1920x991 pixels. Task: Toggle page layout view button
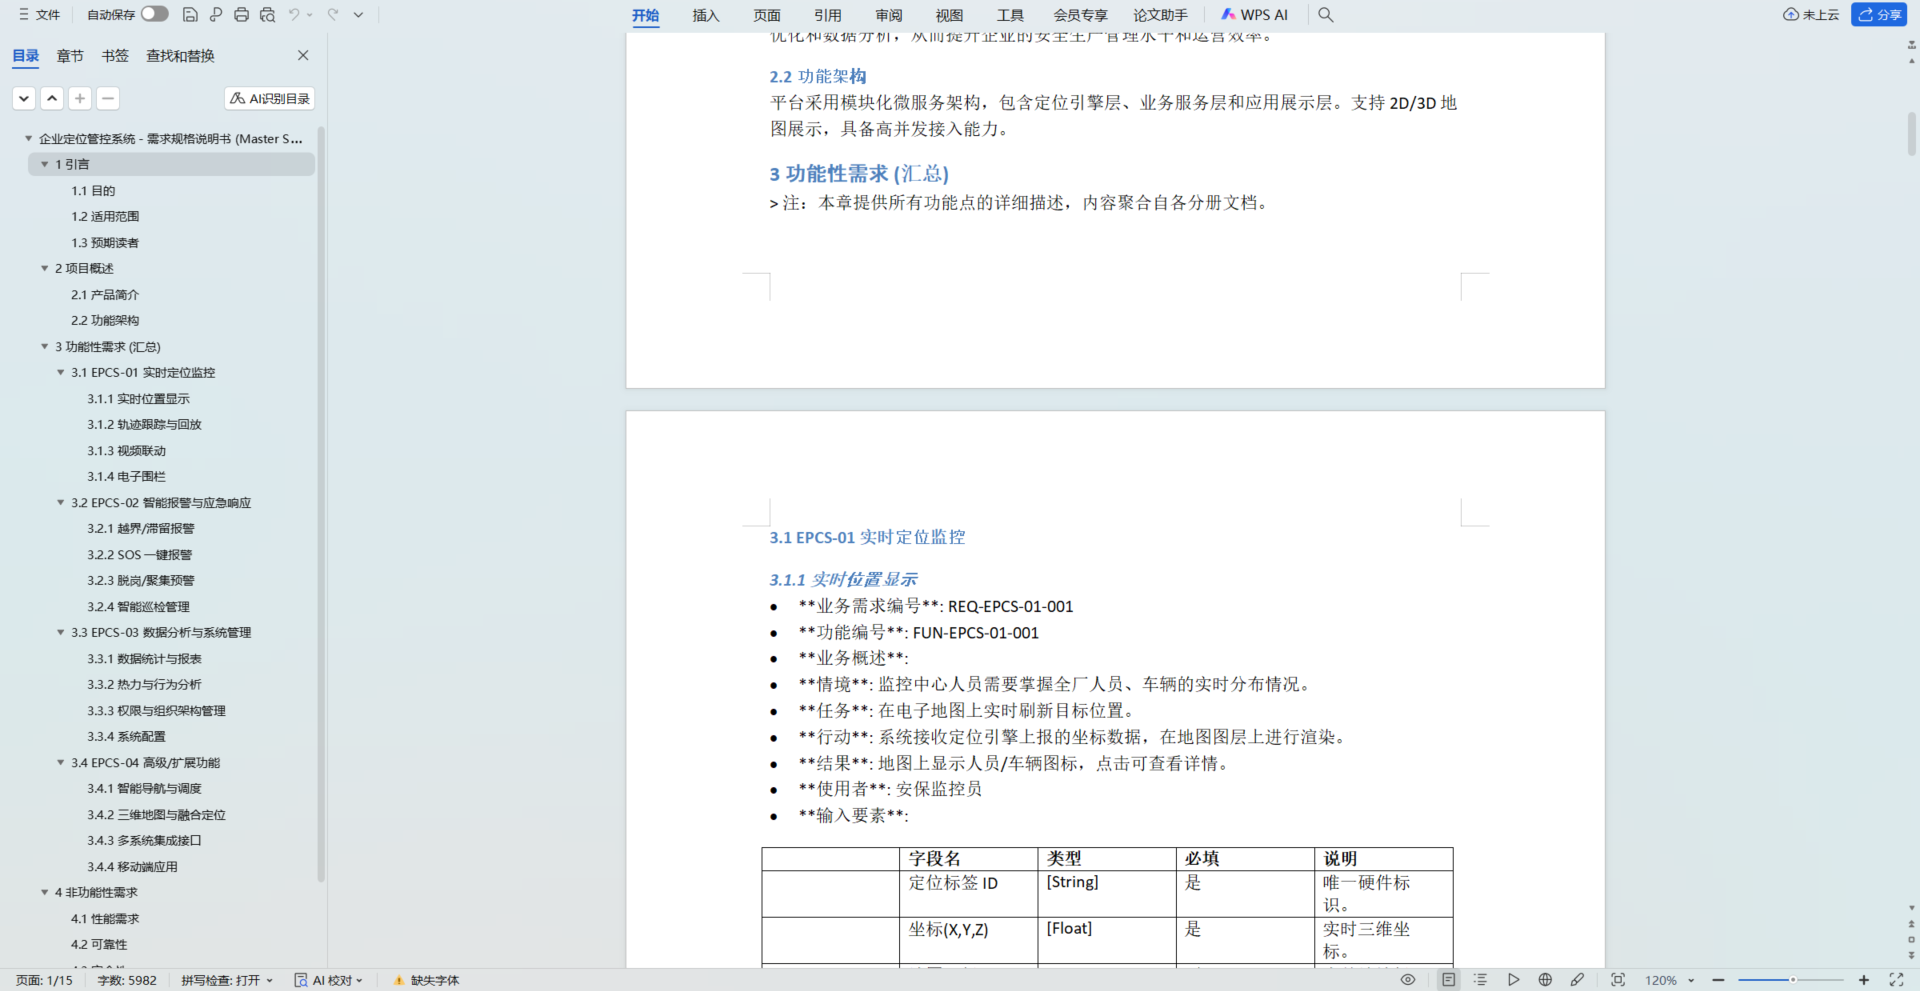1448,980
